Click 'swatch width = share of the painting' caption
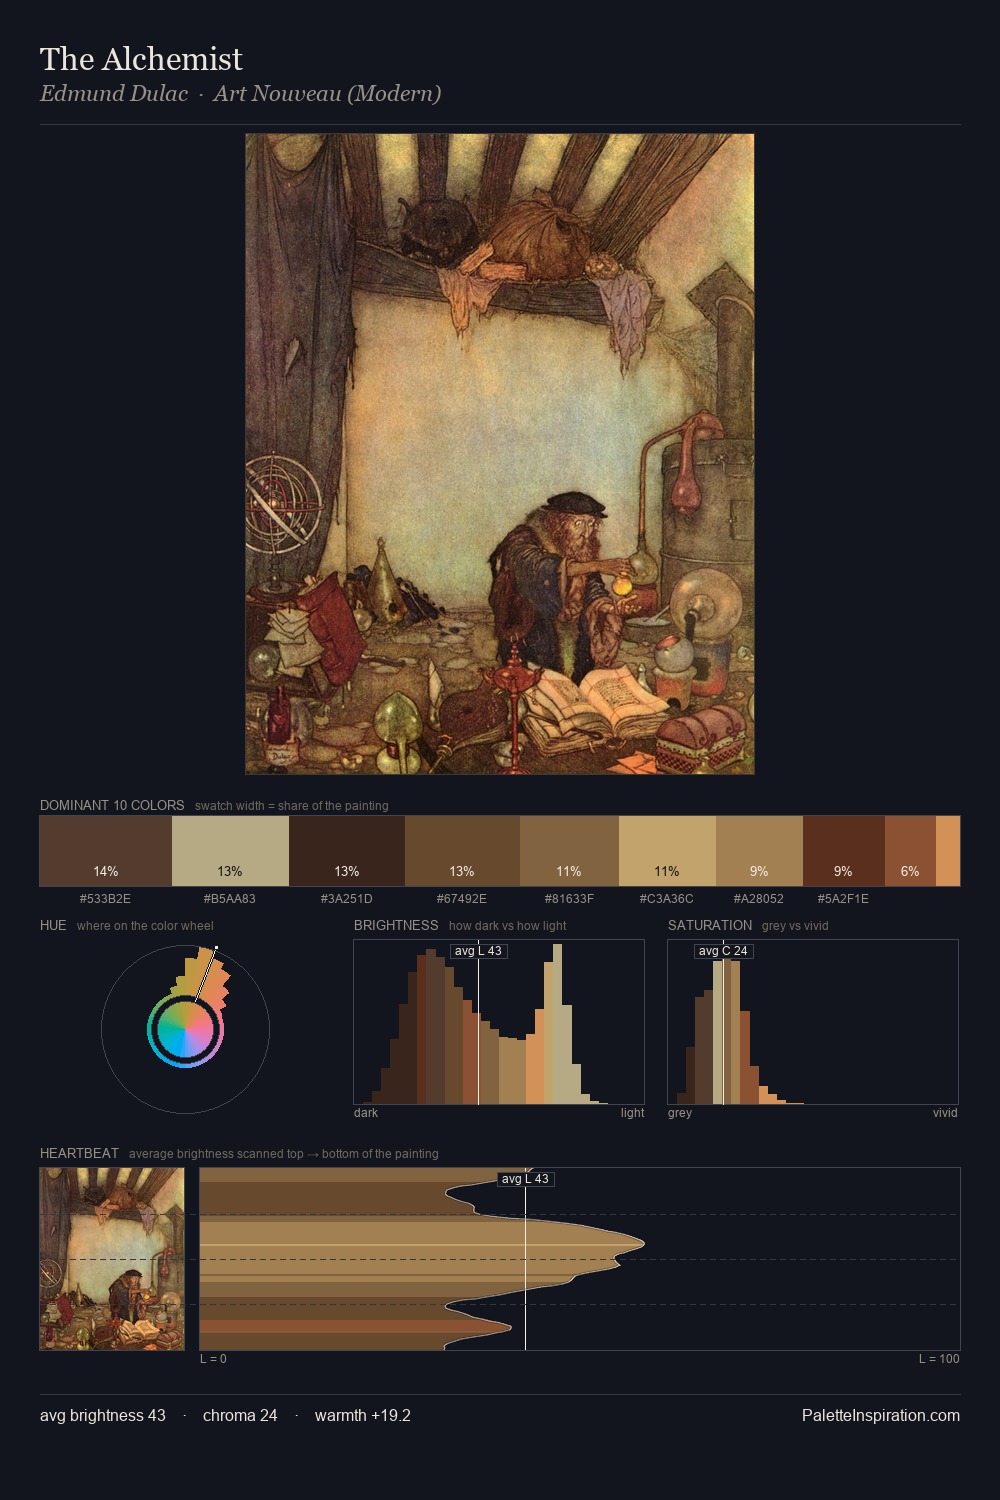 (x=292, y=806)
